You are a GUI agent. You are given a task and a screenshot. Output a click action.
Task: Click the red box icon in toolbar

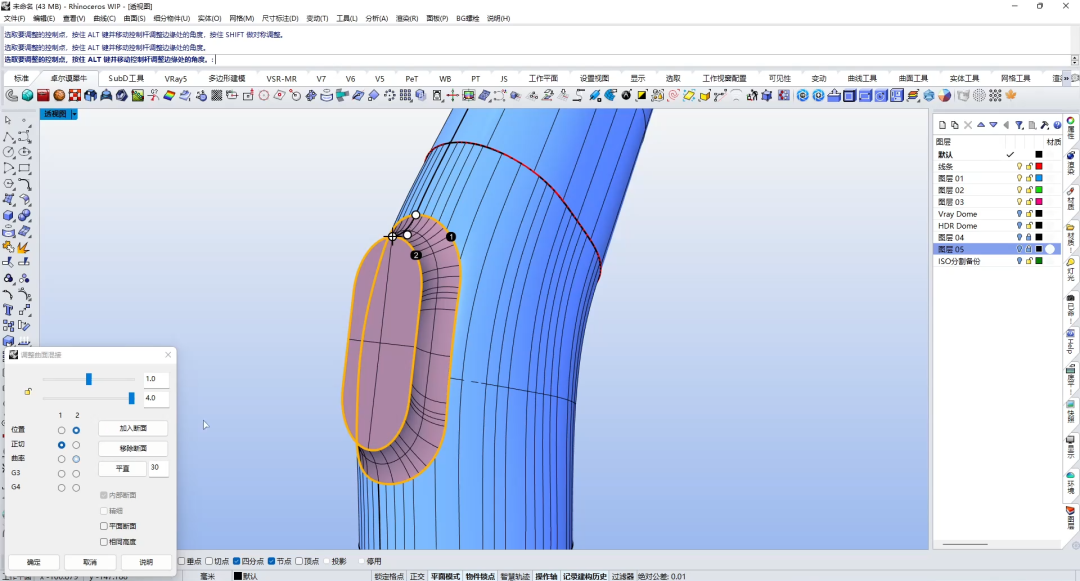(x=43, y=96)
